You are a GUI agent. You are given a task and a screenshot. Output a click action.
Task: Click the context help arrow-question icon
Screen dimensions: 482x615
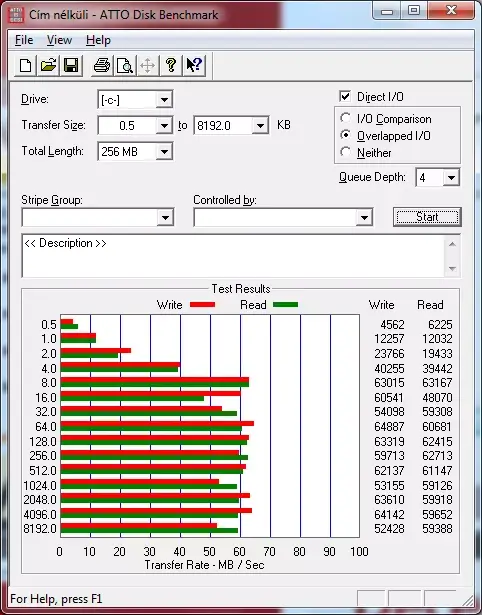(x=194, y=65)
